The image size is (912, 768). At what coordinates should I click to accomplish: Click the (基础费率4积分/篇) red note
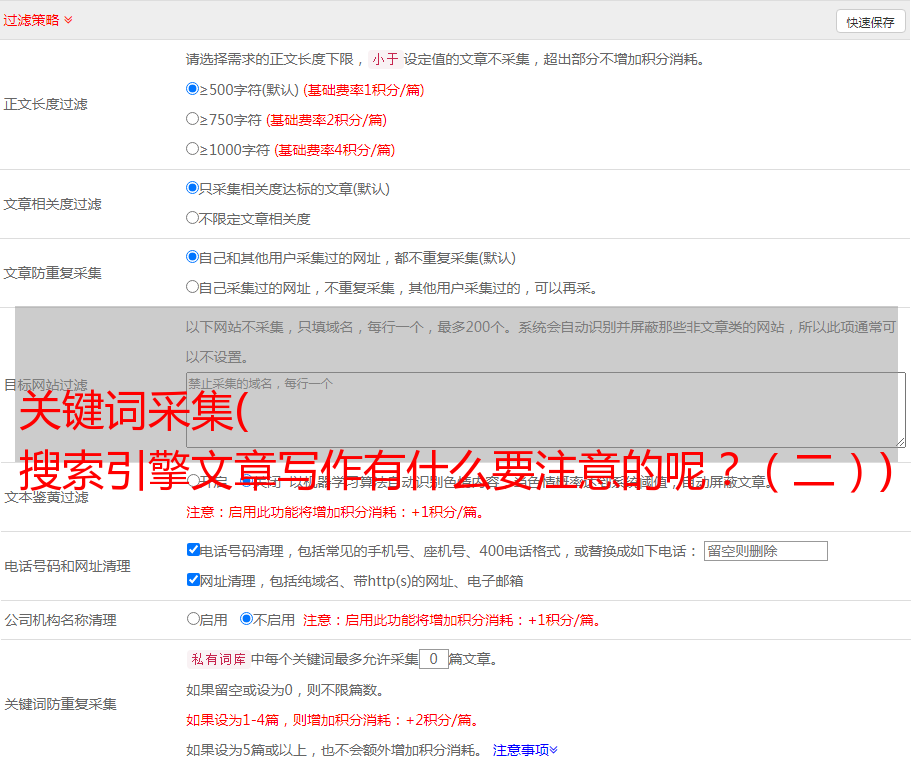(335, 150)
